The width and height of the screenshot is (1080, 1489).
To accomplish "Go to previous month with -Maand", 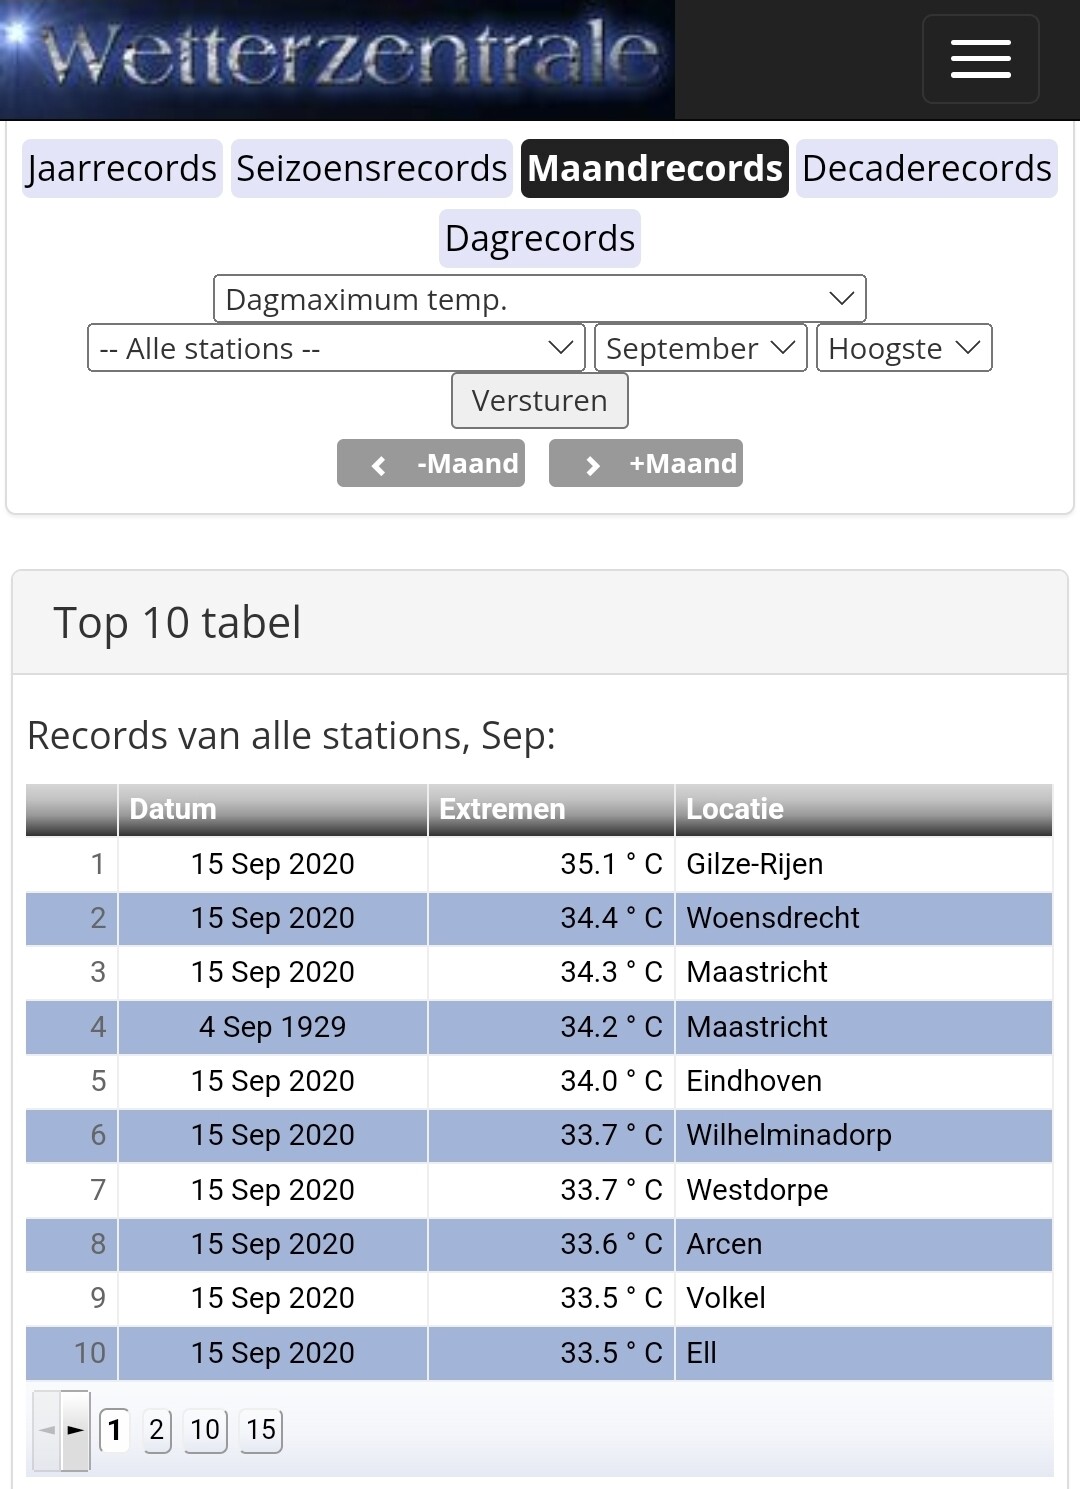I will pyautogui.click(x=431, y=463).
